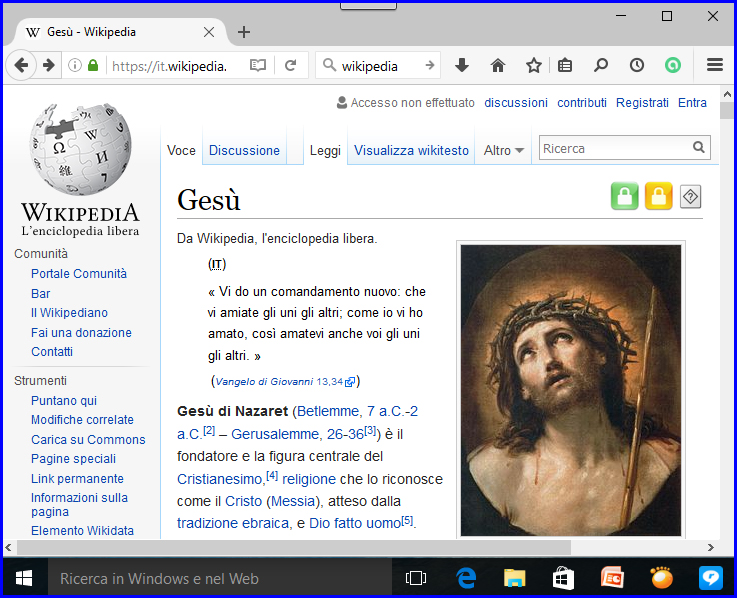Click the Wikipedia Ricerca magnifier button
Image resolution: width=737 pixels, height=598 pixels.
(x=698, y=148)
